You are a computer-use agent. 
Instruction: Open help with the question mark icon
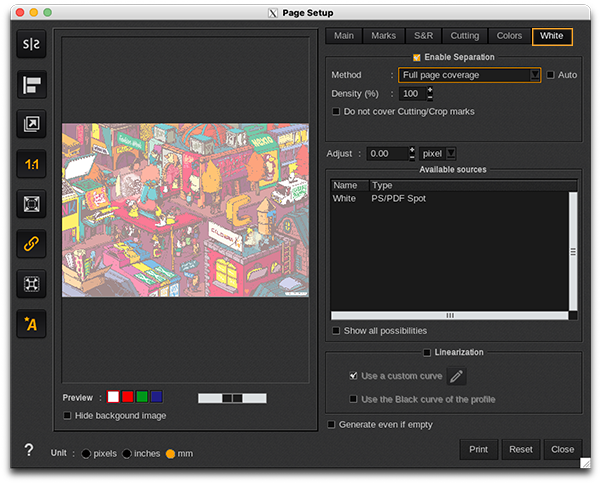pos(29,451)
